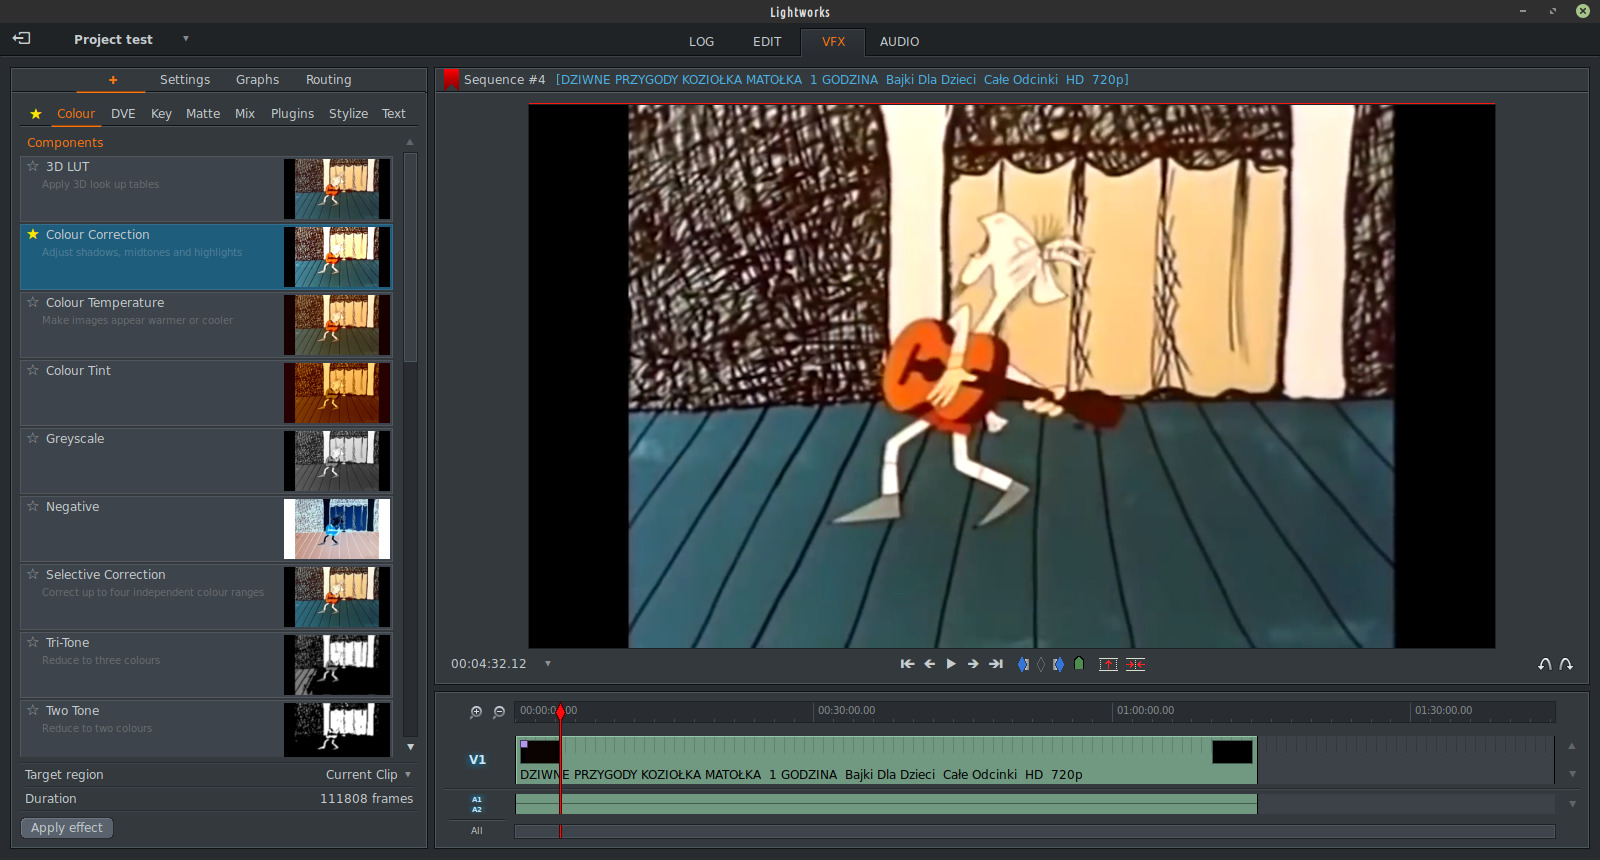Zoom out on the timeline
Image resolution: width=1600 pixels, height=860 pixels.
(x=499, y=712)
